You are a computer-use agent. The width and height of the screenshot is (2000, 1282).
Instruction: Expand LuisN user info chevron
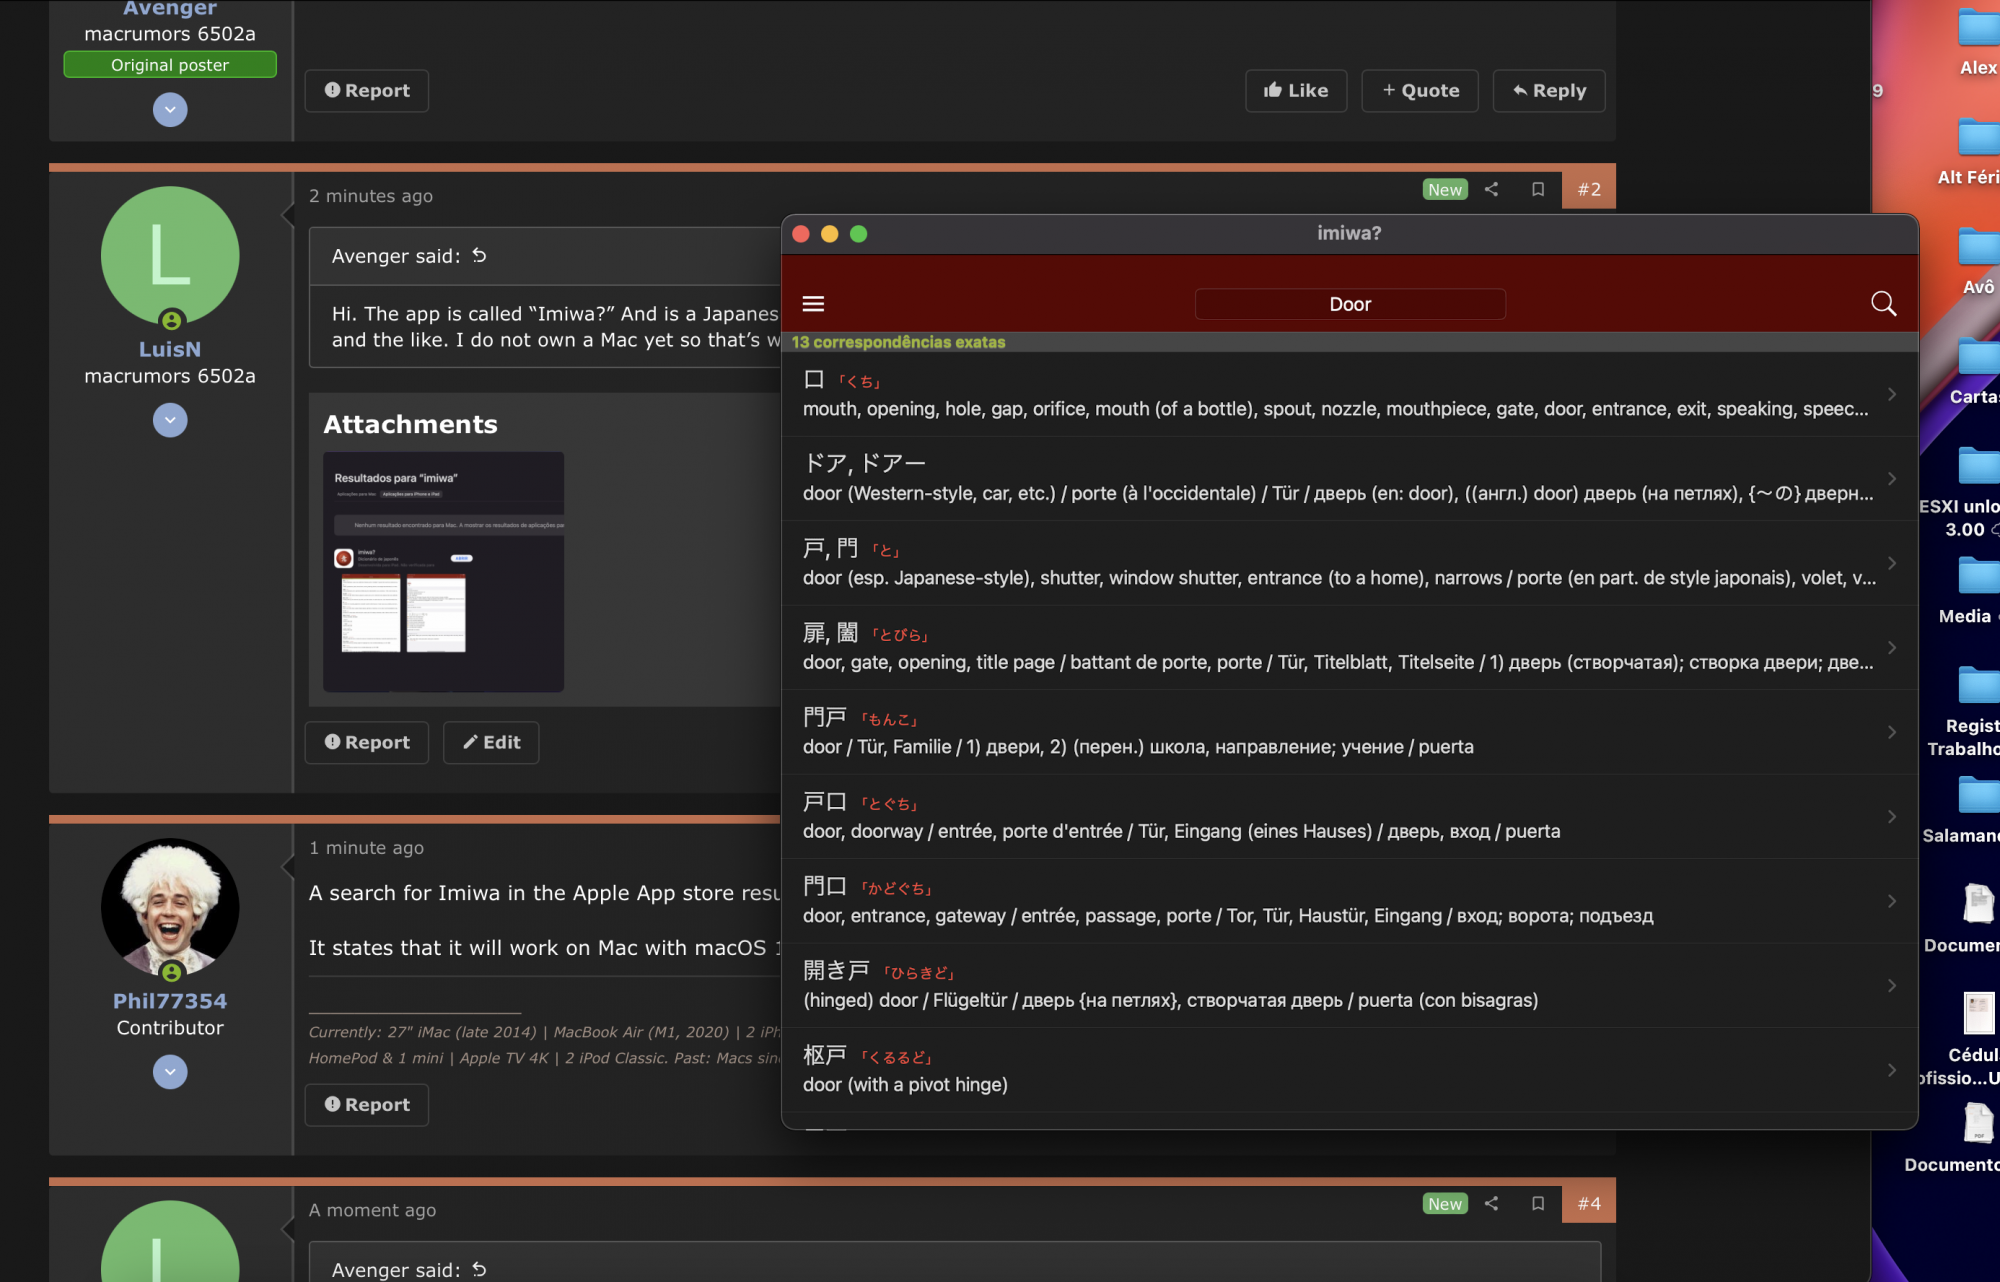pyautogui.click(x=170, y=420)
